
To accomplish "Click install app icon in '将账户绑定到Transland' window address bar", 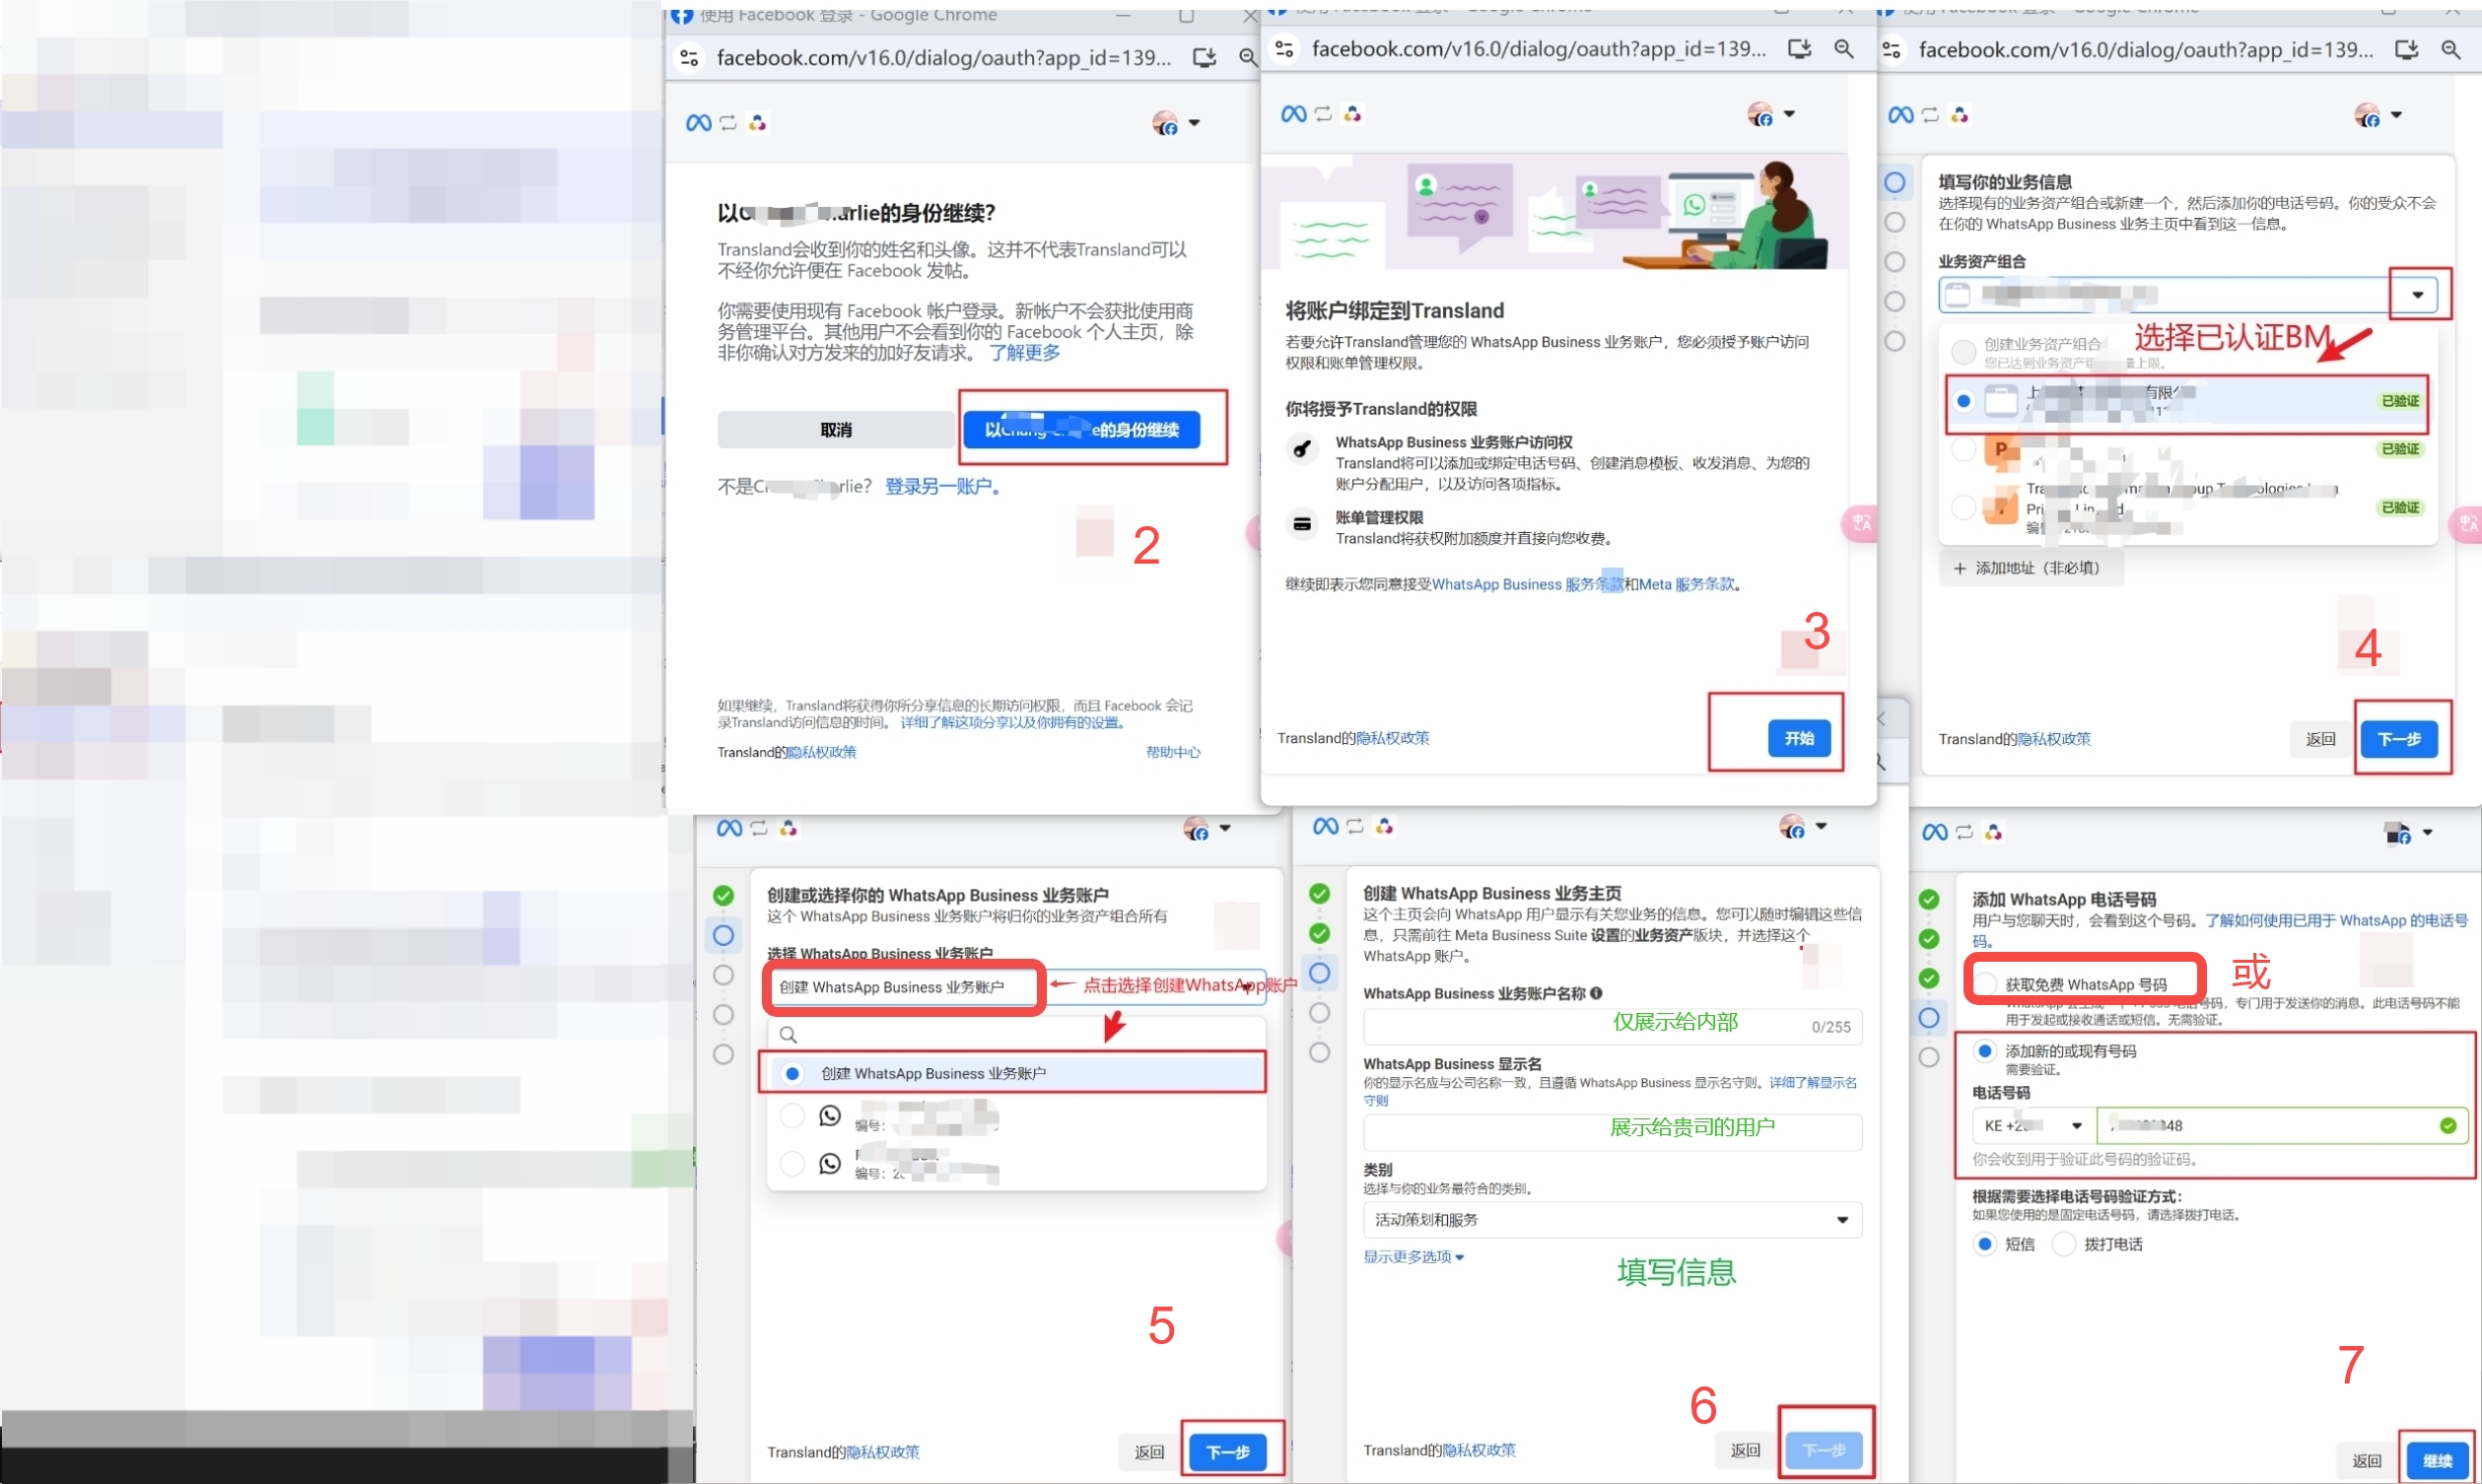I will pos(1800,49).
